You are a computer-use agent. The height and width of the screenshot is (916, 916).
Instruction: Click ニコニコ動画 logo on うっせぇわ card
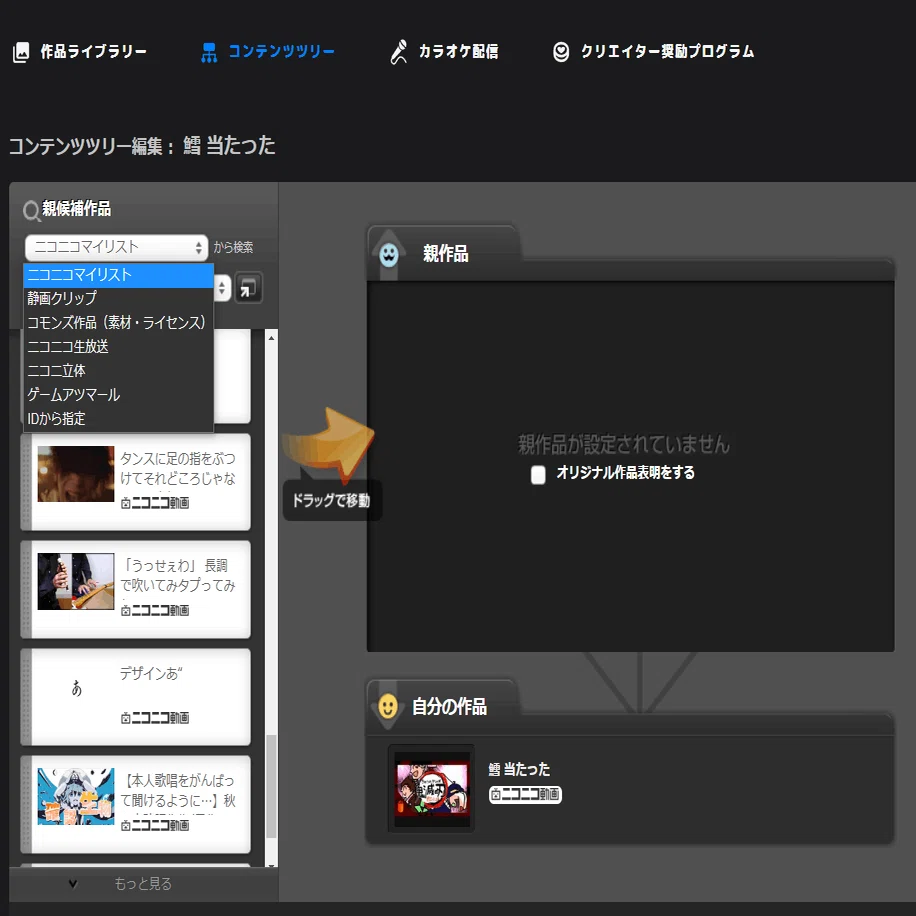pos(155,610)
